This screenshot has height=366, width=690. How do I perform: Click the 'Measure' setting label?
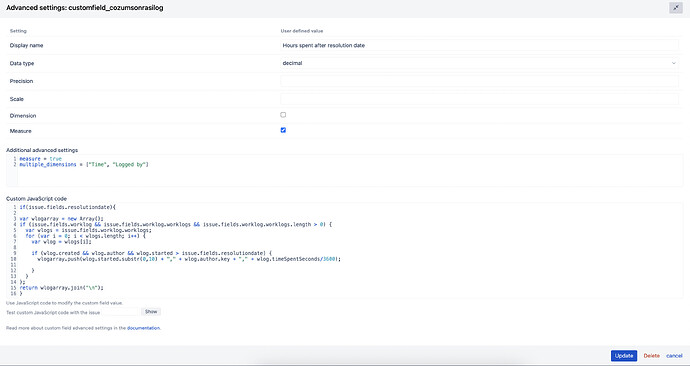pyautogui.click(x=20, y=131)
